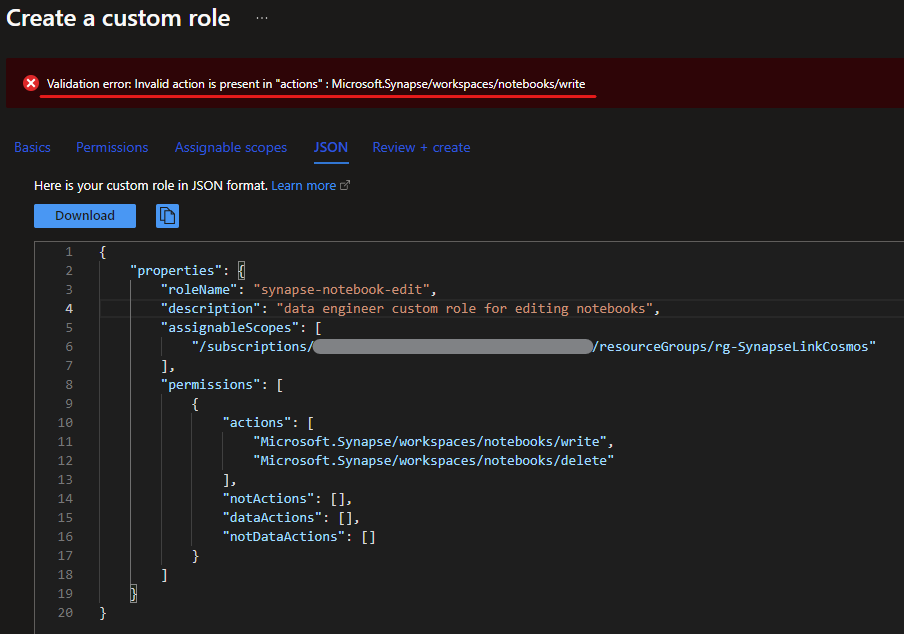
Task: Click the "properties" key on line 2
Action: pyautogui.click(x=176, y=270)
